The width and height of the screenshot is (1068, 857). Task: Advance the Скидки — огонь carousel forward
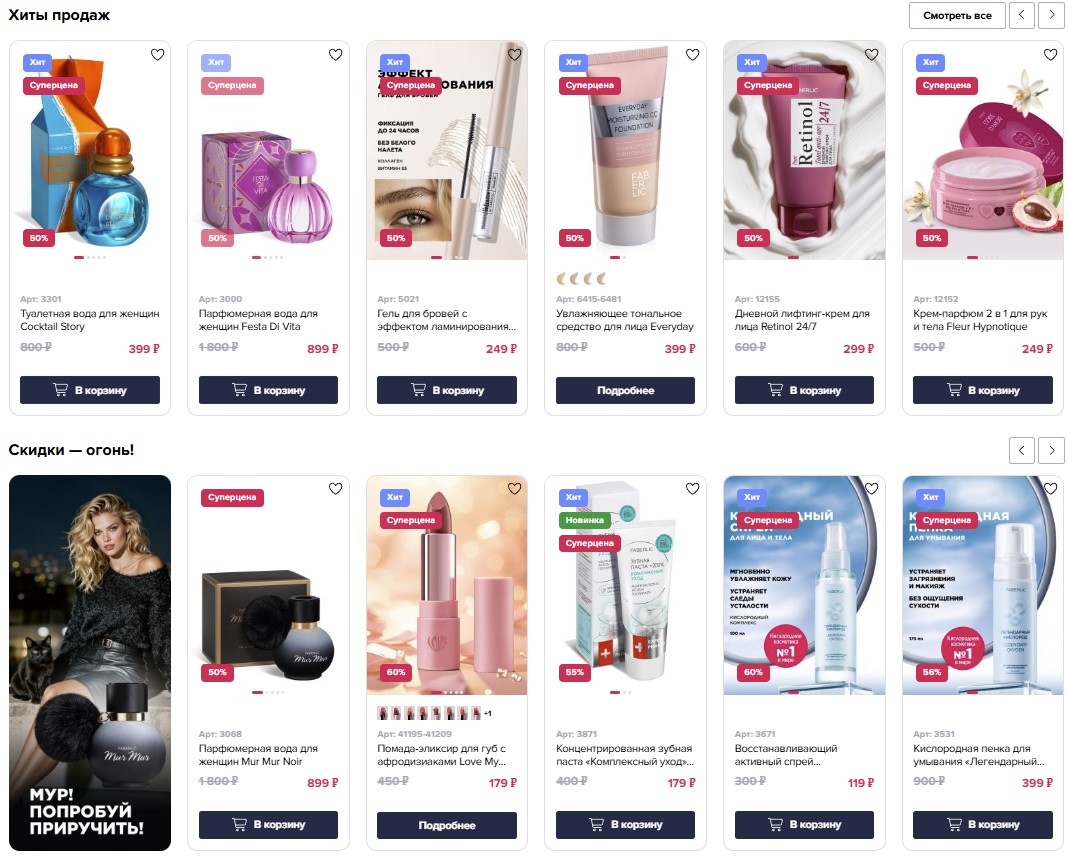(x=1051, y=450)
